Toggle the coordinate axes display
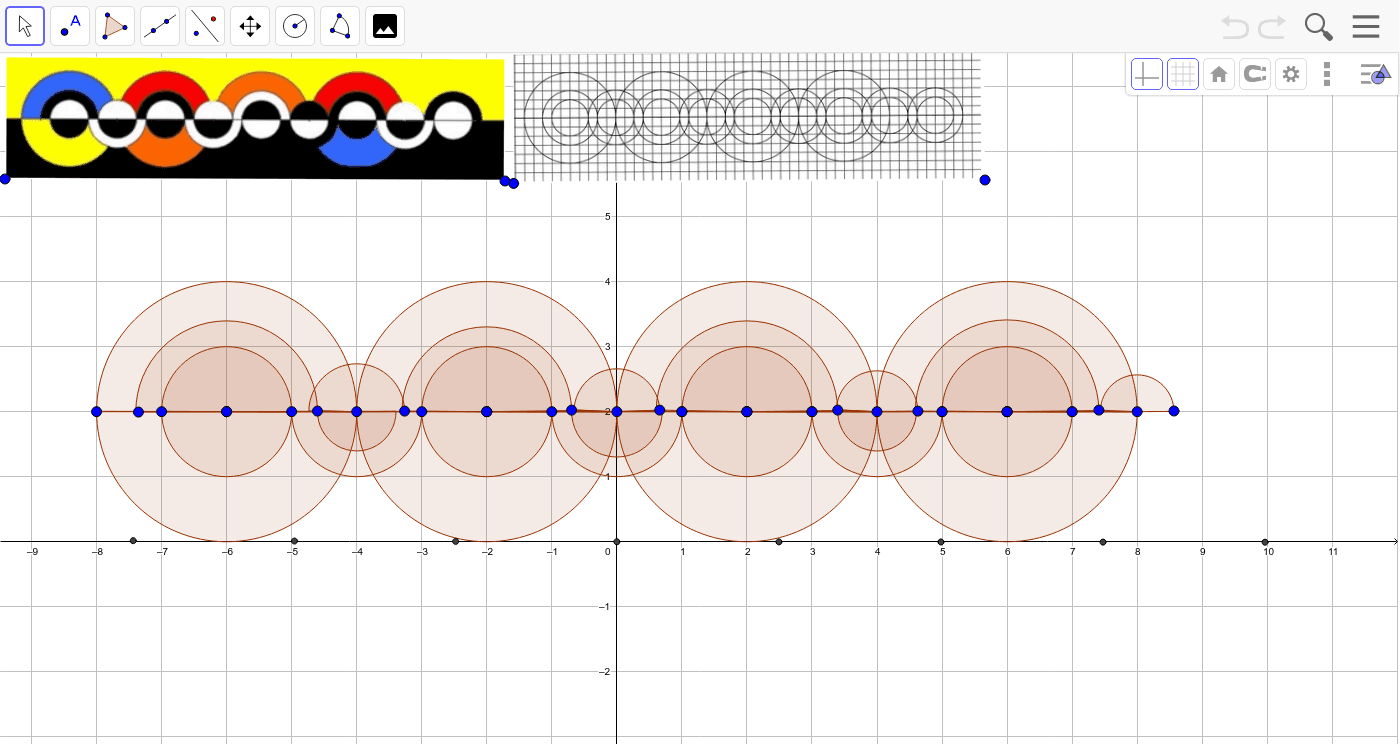1400x746 pixels. (1147, 74)
